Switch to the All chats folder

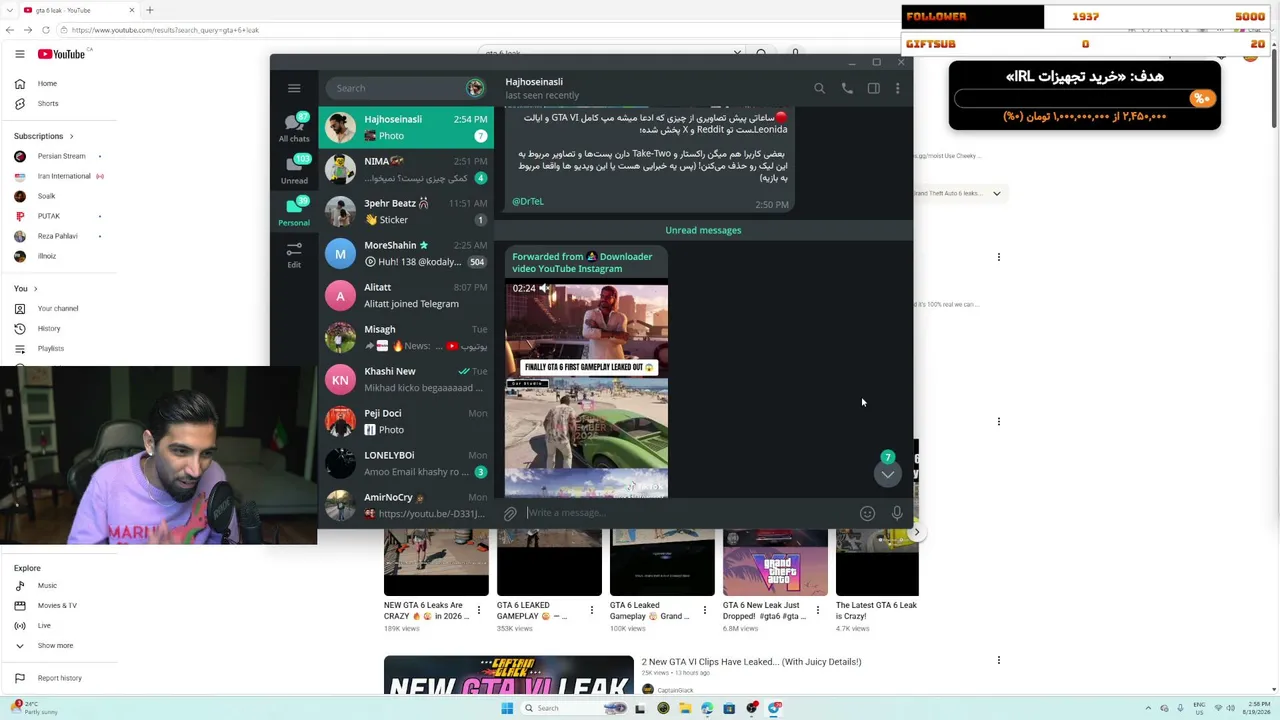click(x=294, y=127)
